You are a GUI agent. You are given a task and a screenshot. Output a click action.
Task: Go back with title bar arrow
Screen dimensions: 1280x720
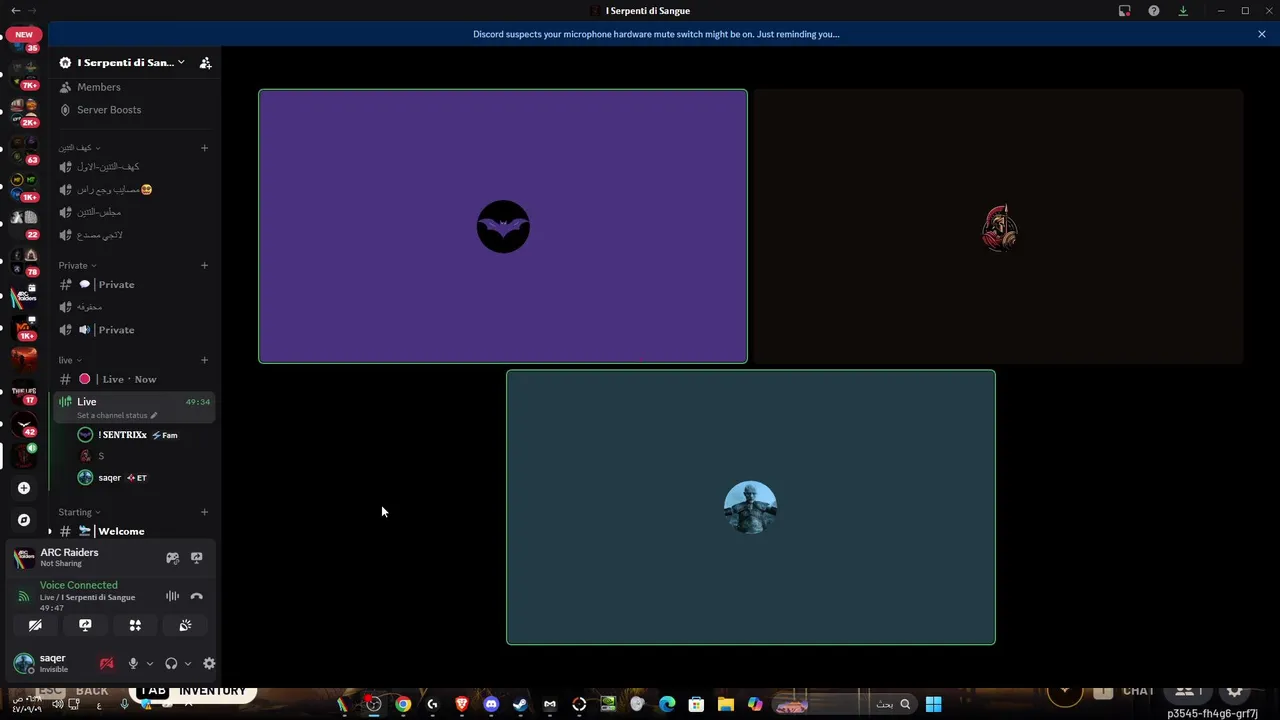point(15,11)
